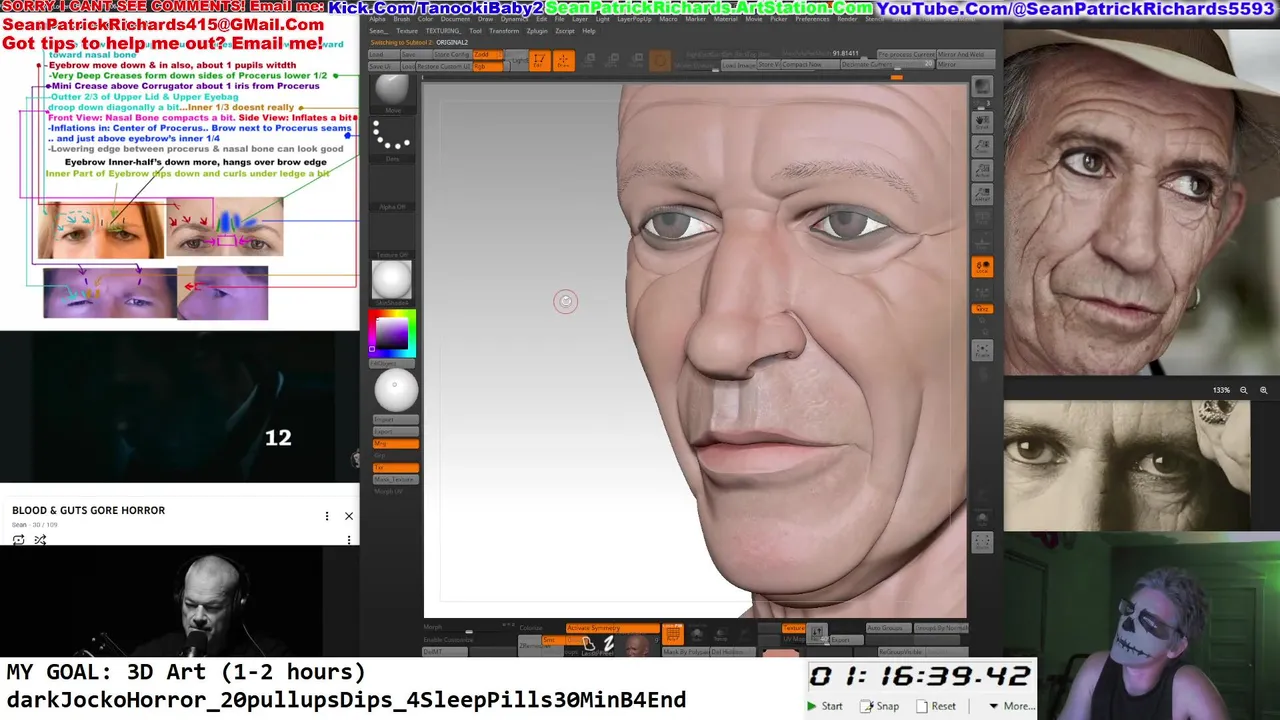The image size is (1280, 720).
Task: Click the Import button in left shelf
Action: coord(395,420)
